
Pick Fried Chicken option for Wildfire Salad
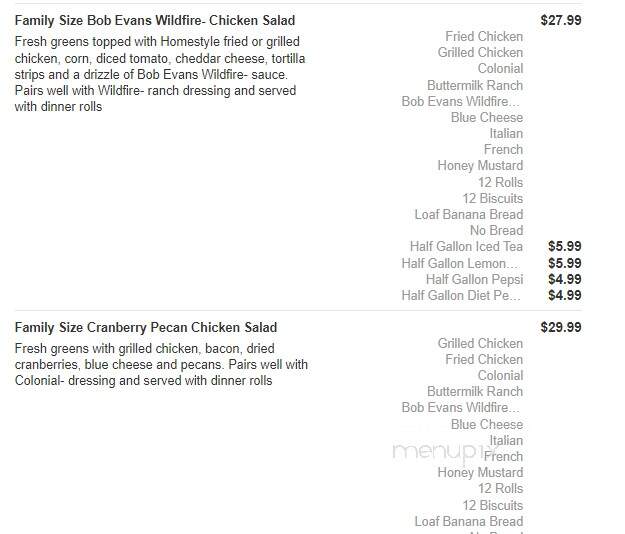point(484,37)
